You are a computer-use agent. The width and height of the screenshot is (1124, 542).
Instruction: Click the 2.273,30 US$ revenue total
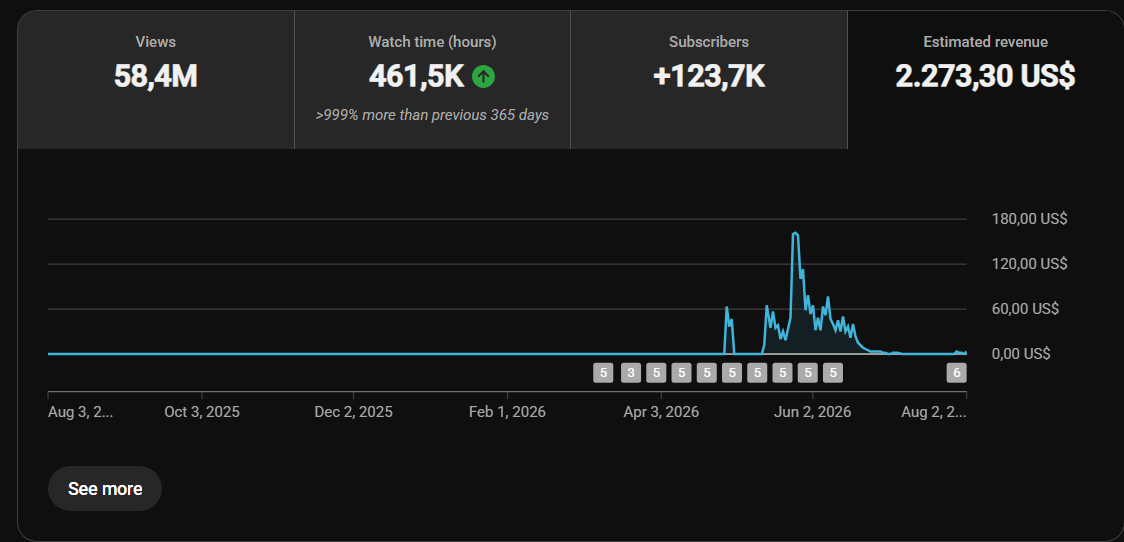(985, 76)
